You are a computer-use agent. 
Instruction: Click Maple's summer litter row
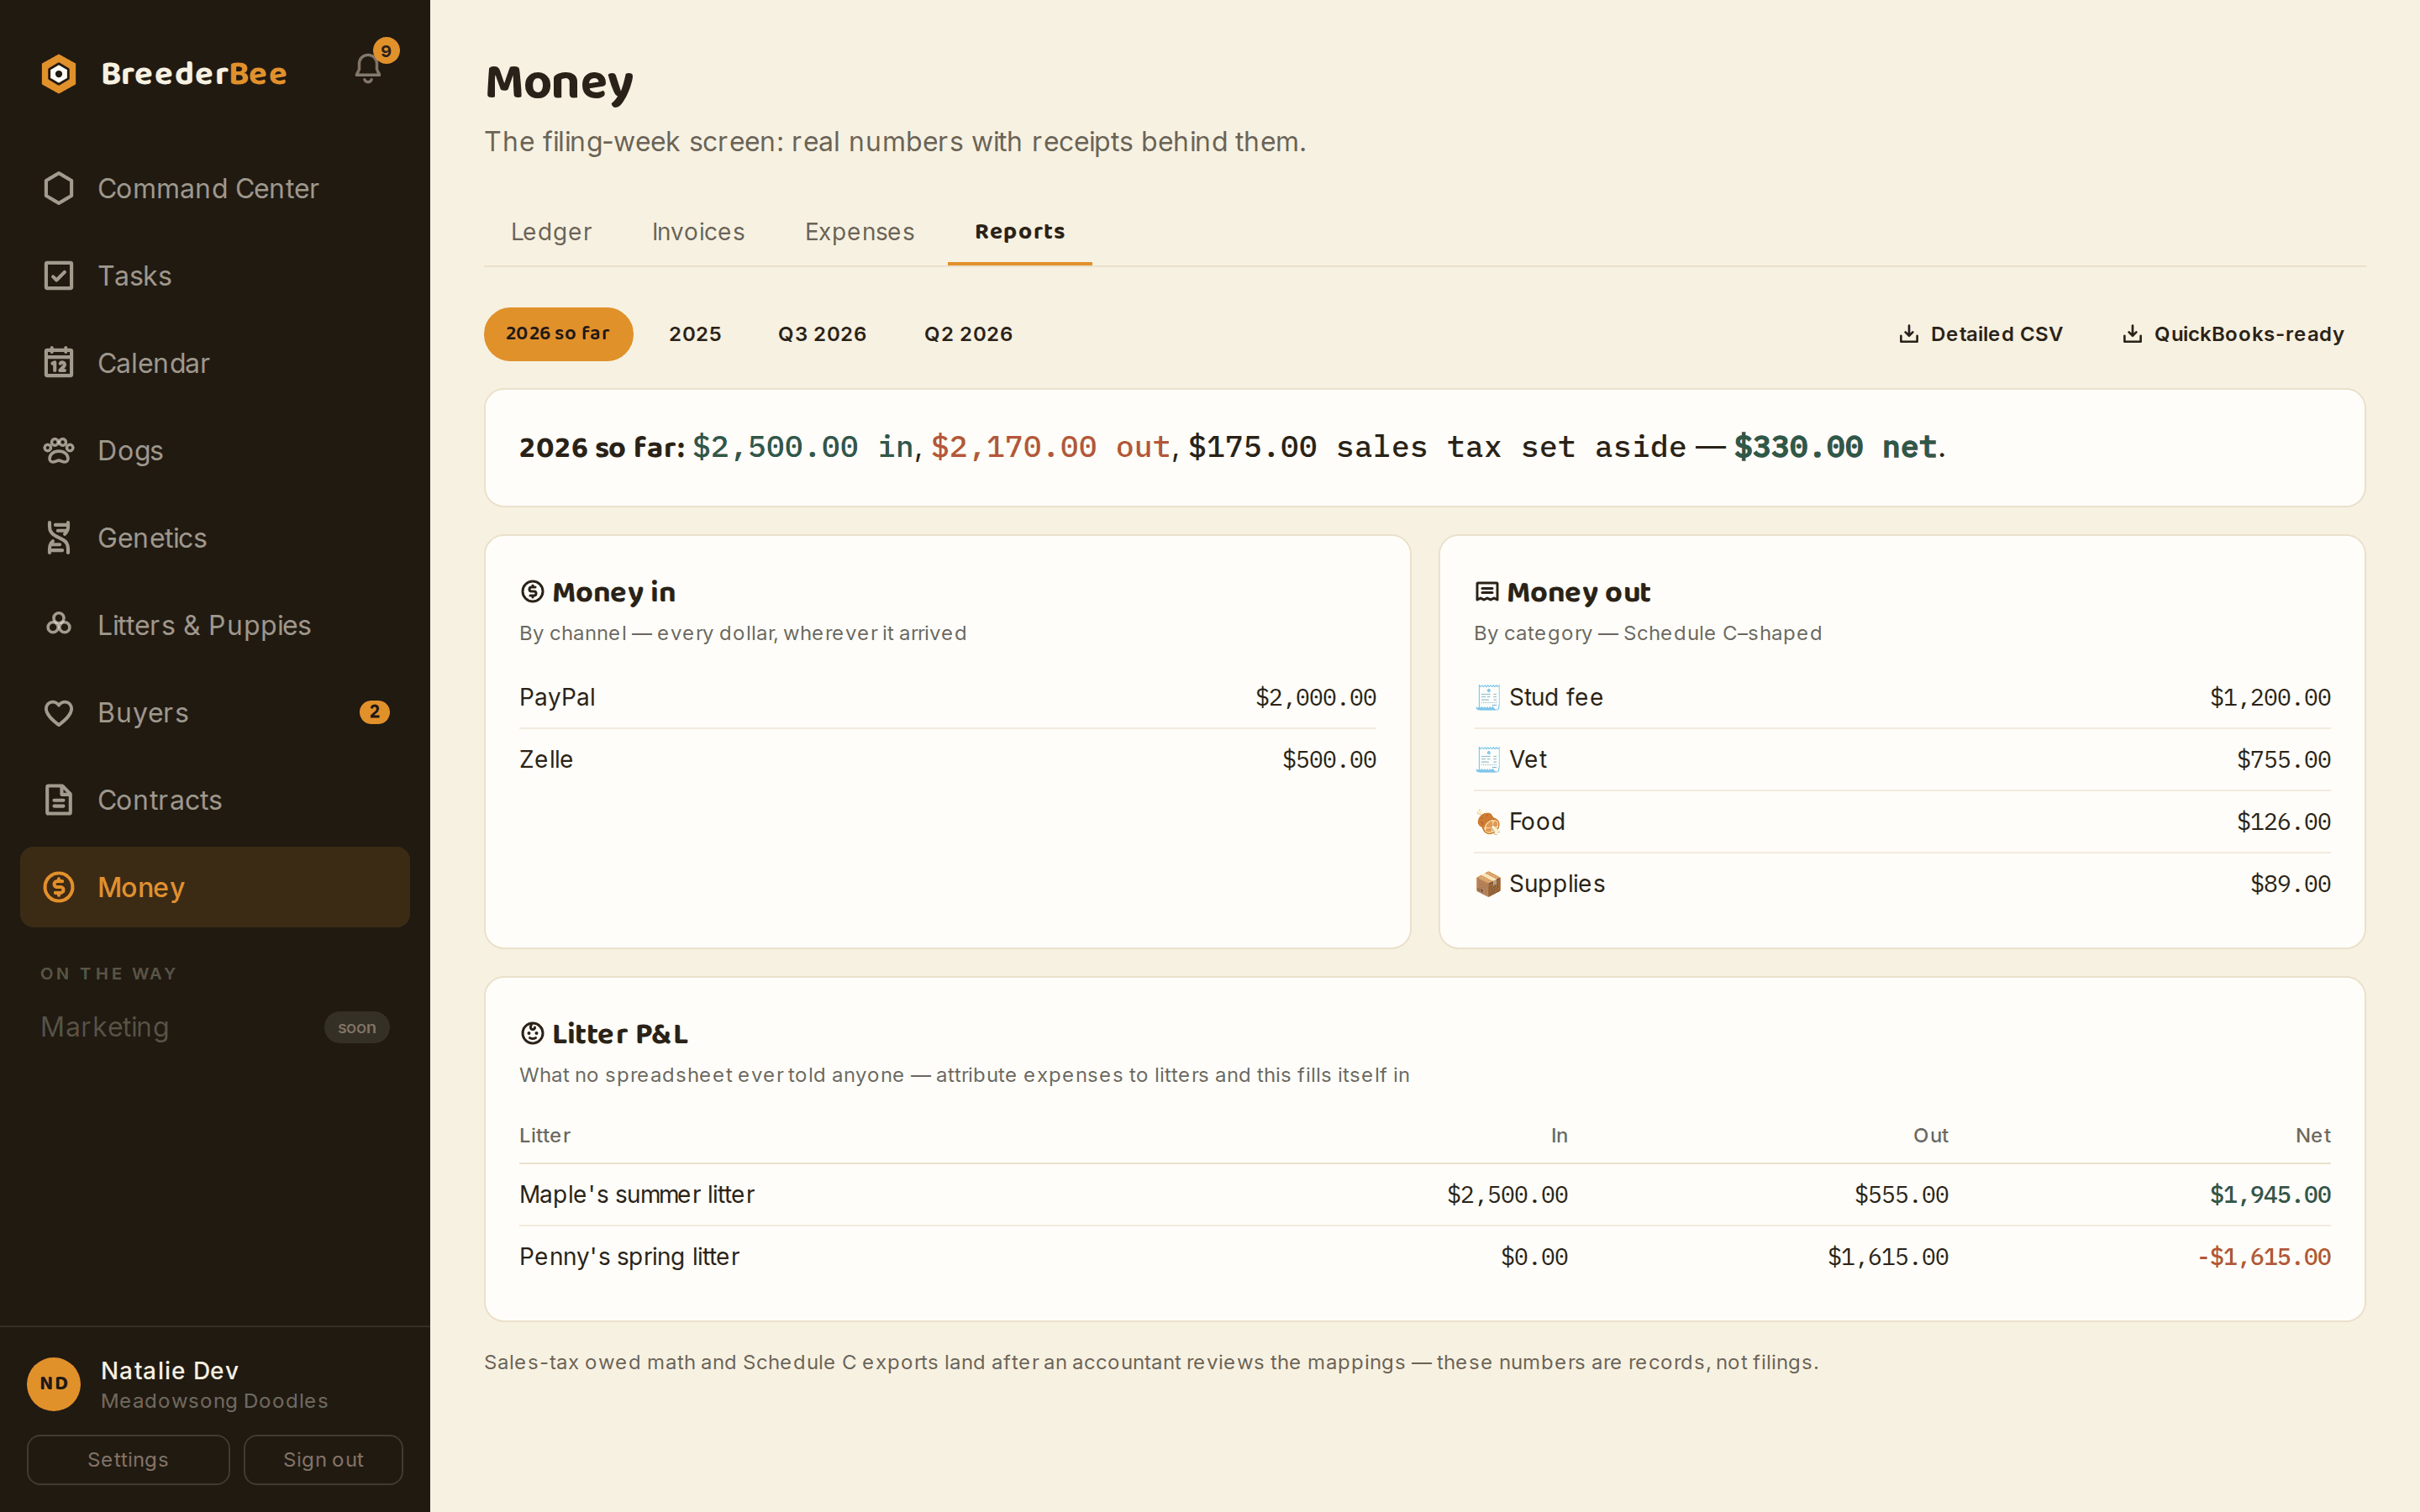coord(1424,1195)
